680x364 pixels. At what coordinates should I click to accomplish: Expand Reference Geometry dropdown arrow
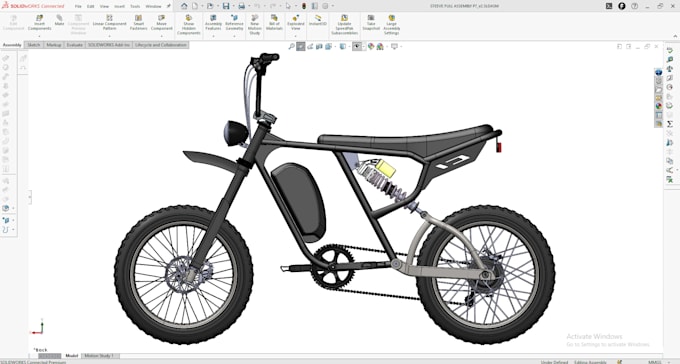234,36
